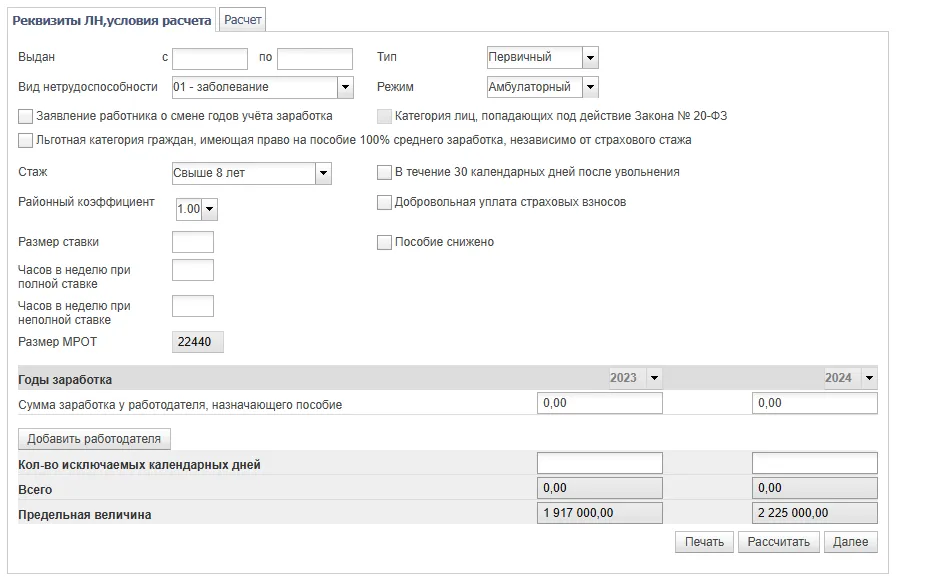Focus the Размер ставки input field

pos(193,242)
